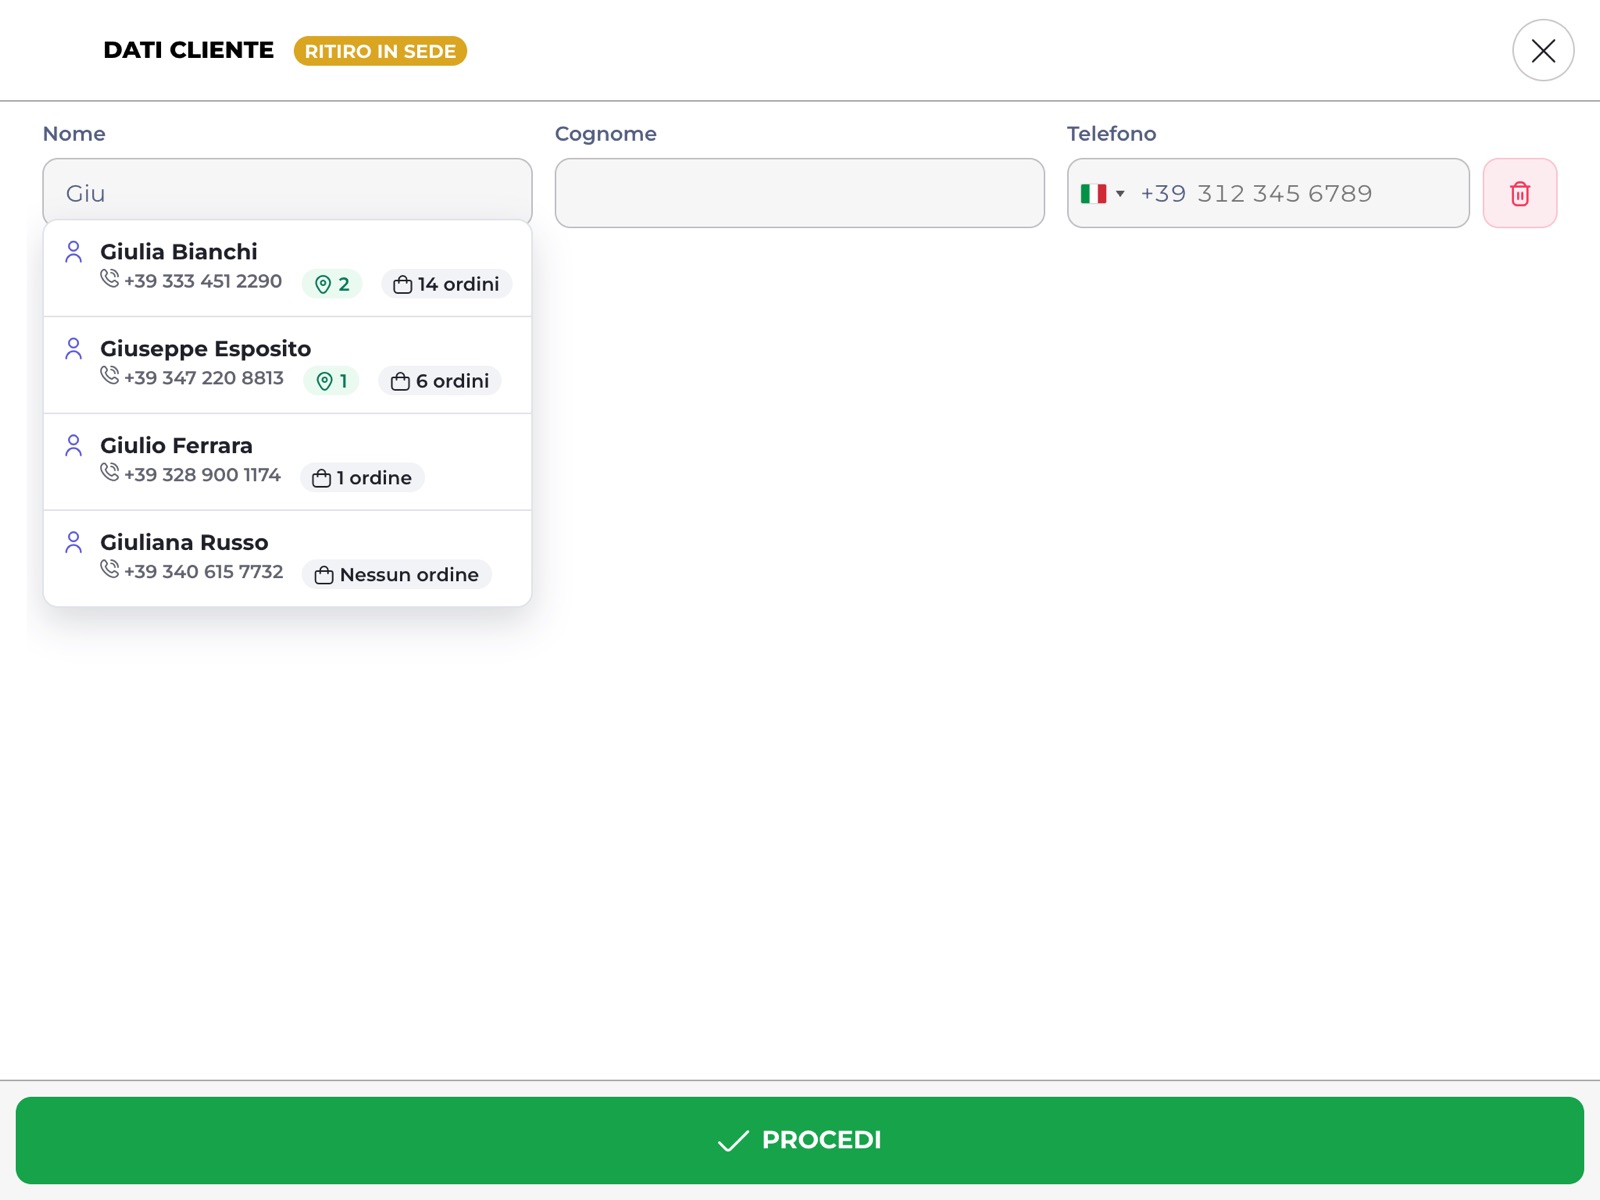Click the person icon beside Giulio Ferrara
Image resolution: width=1600 pixels, height=1200 pixels.
click(x=73, y=446)
